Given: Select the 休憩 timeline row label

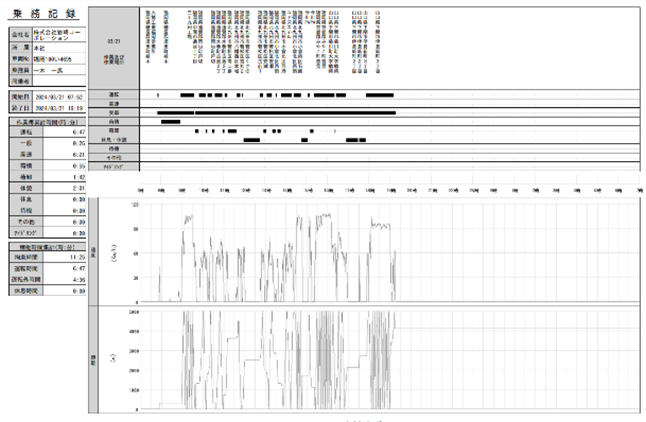Looking at the screenshot, I should tap(113, 131).
